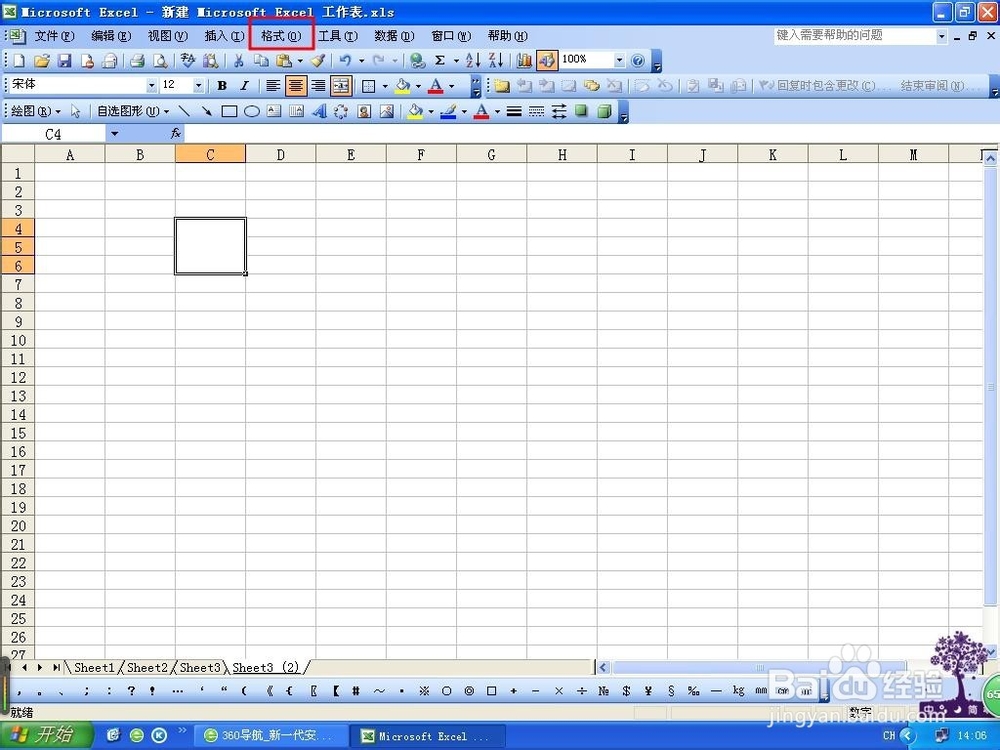This screenshot has height=750, width=1000.
Task: Open the 数据(D) Data menu
Action: (394, 36)
